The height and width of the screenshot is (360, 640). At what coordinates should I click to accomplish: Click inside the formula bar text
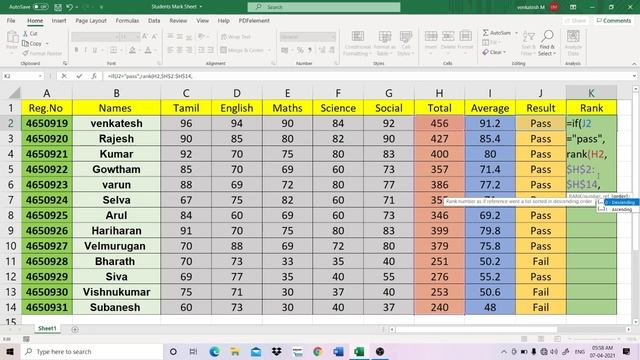click(150, 76)
